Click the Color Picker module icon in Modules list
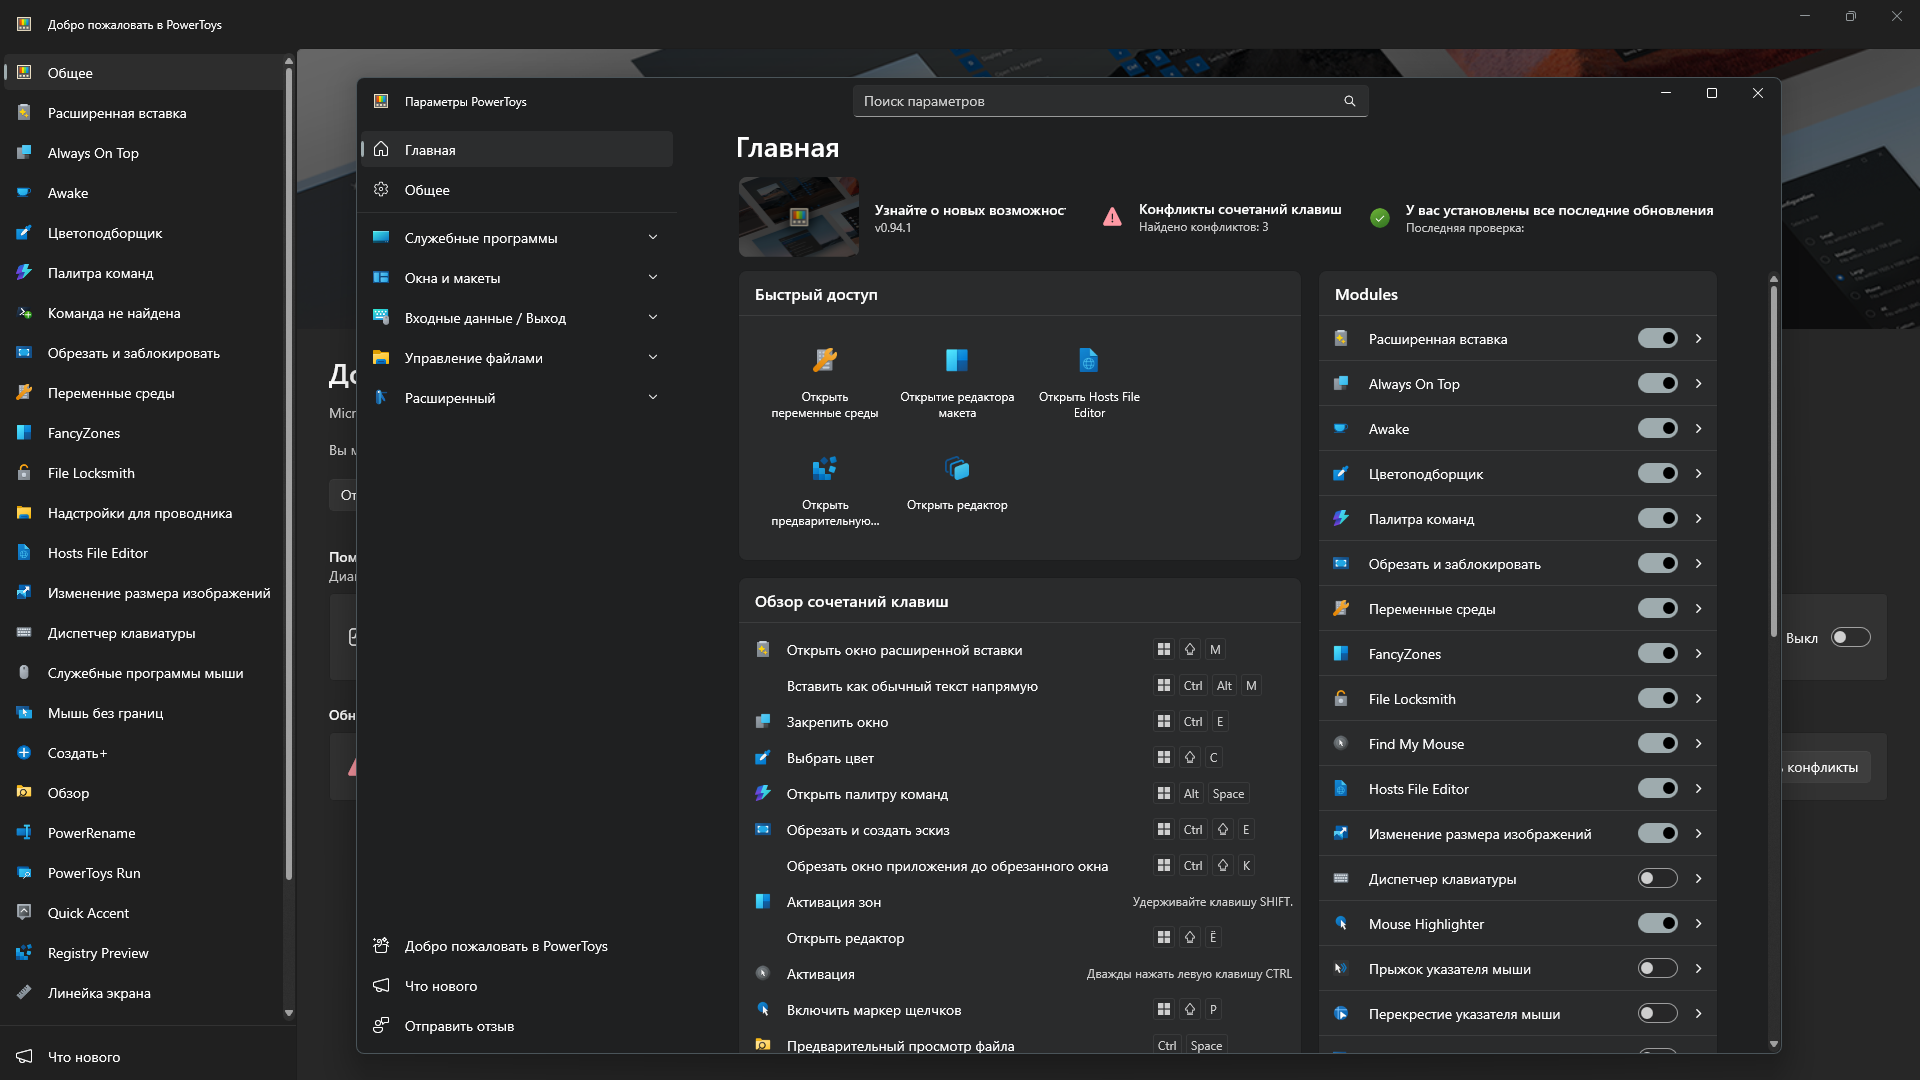This screenshot has width=1920, height=1080. pos(1341,474)
